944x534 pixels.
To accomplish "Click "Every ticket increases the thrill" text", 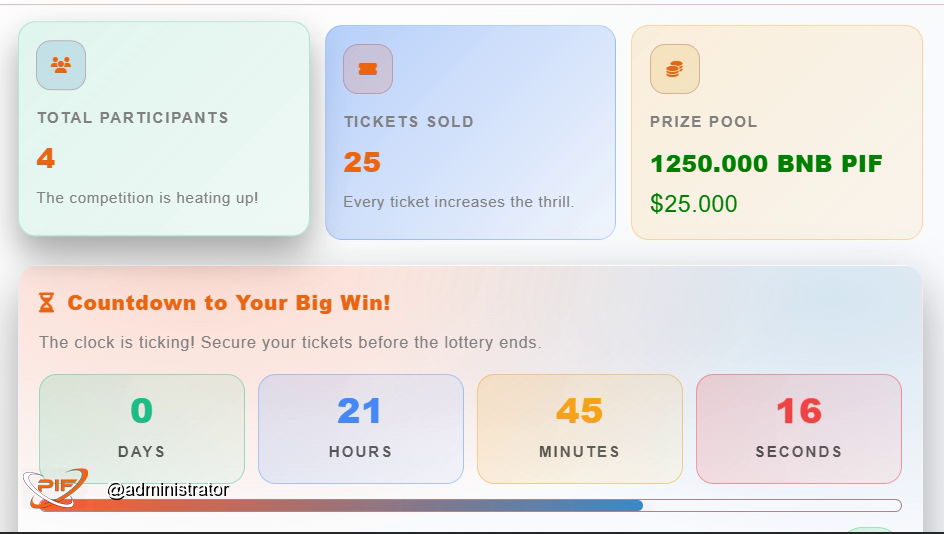I will [x=458, y=202].
